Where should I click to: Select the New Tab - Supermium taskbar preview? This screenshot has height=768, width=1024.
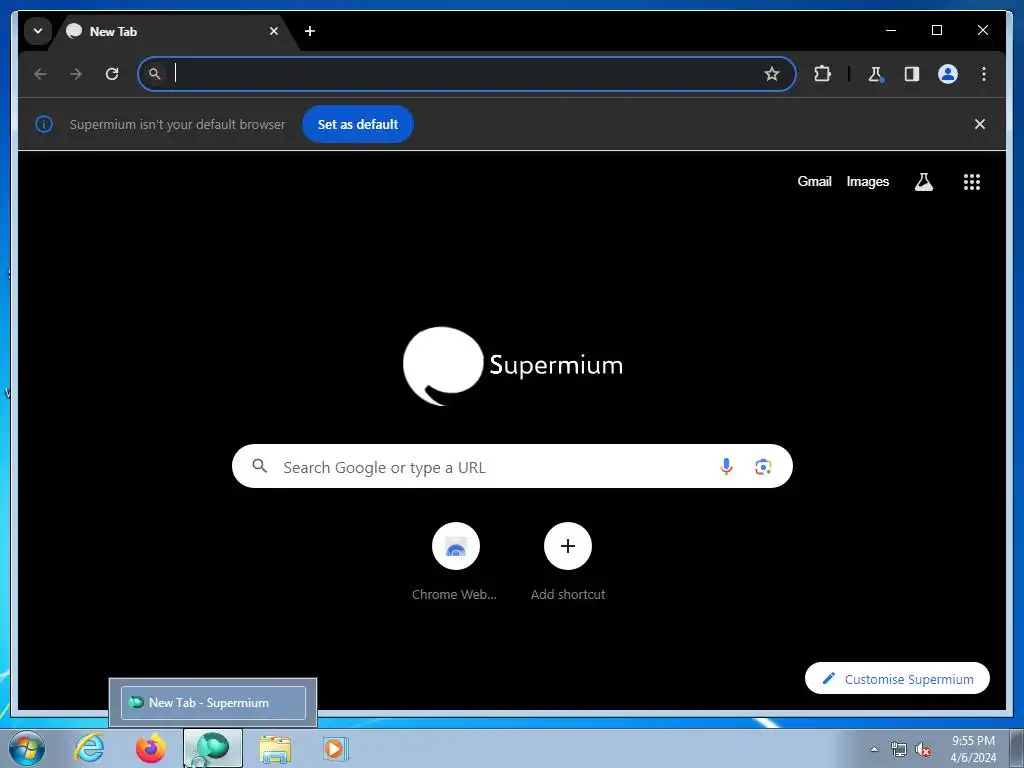(213, 703)
